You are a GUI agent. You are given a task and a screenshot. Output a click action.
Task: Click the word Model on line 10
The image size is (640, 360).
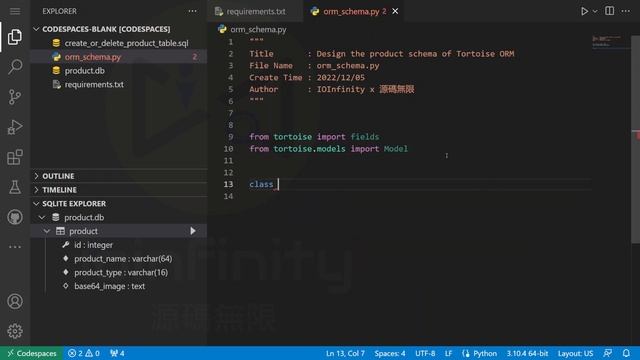(x=396, y=149)
